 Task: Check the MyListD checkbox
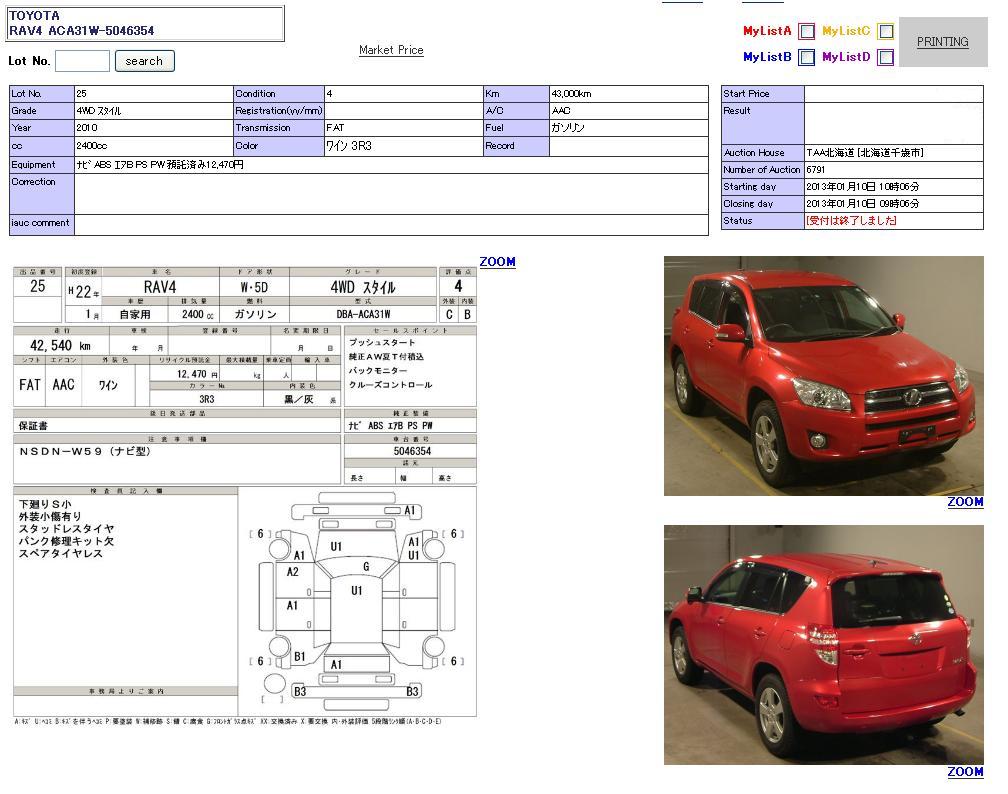tap(885, 57)
